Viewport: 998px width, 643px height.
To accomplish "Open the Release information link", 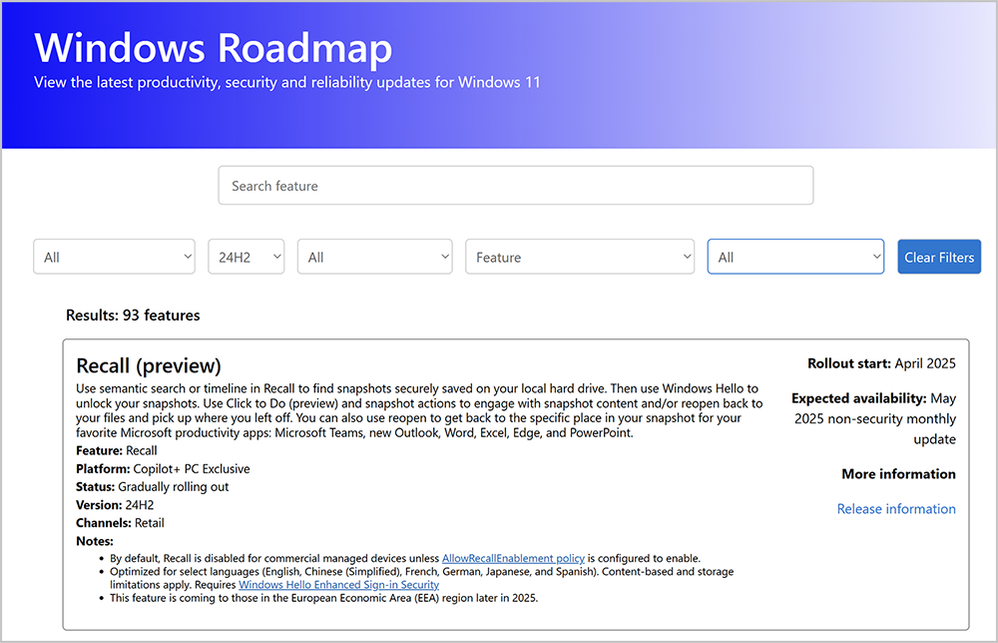I will [x=896, y=509].
